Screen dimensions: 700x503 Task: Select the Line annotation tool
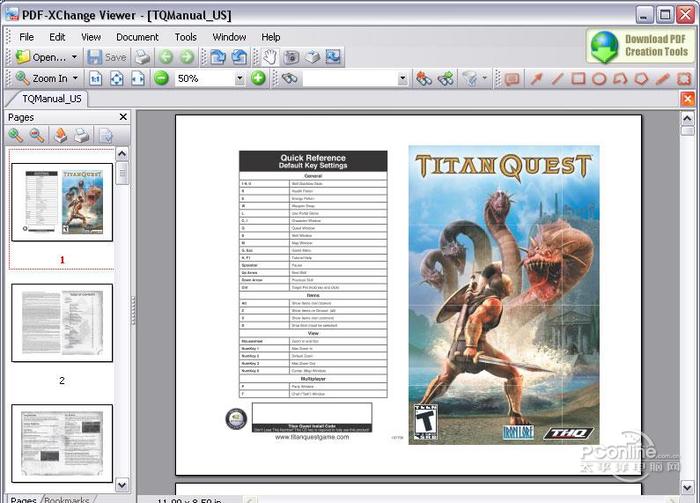[x=557, y=79]
